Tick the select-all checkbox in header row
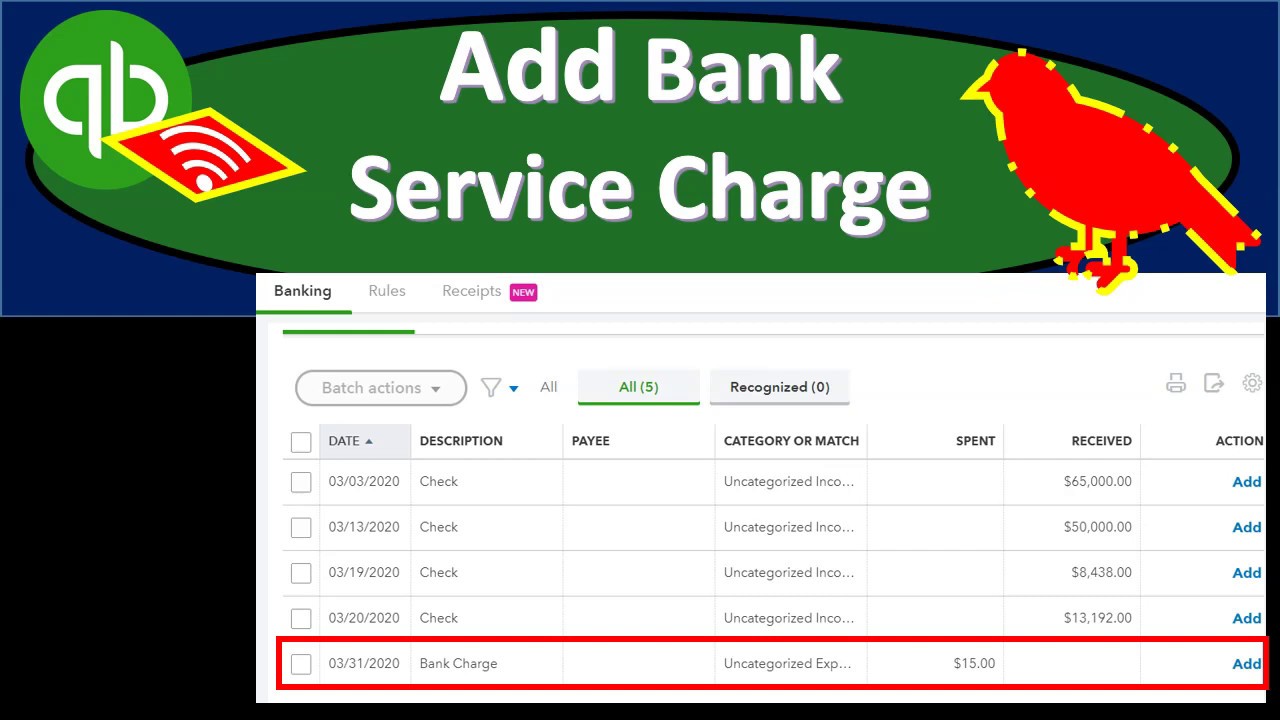The width and height of the screenshot is (1280, 720). (301, 442)
